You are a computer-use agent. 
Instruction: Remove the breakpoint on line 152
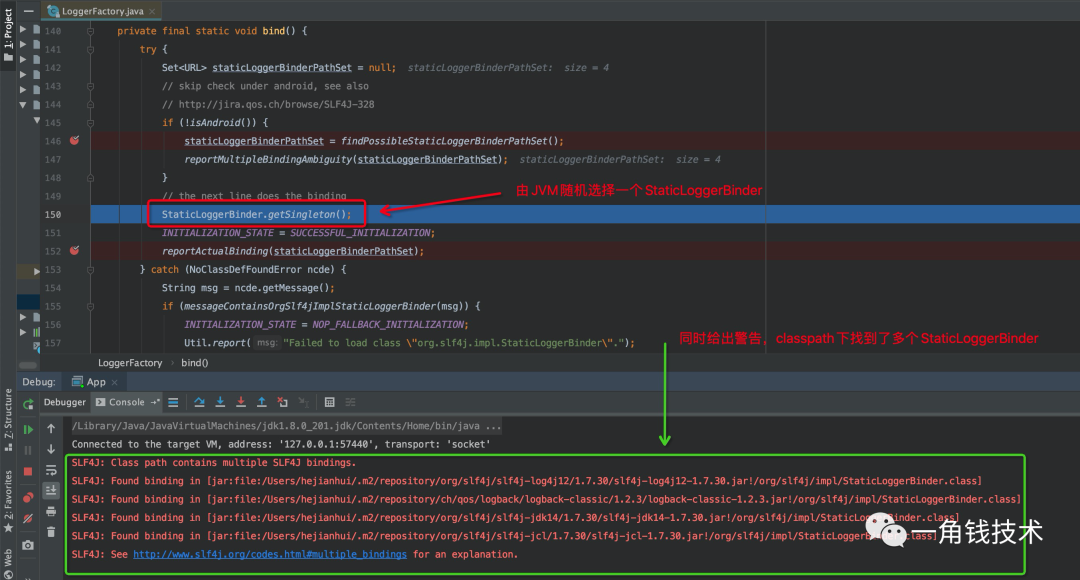click(x=74, y=251)
